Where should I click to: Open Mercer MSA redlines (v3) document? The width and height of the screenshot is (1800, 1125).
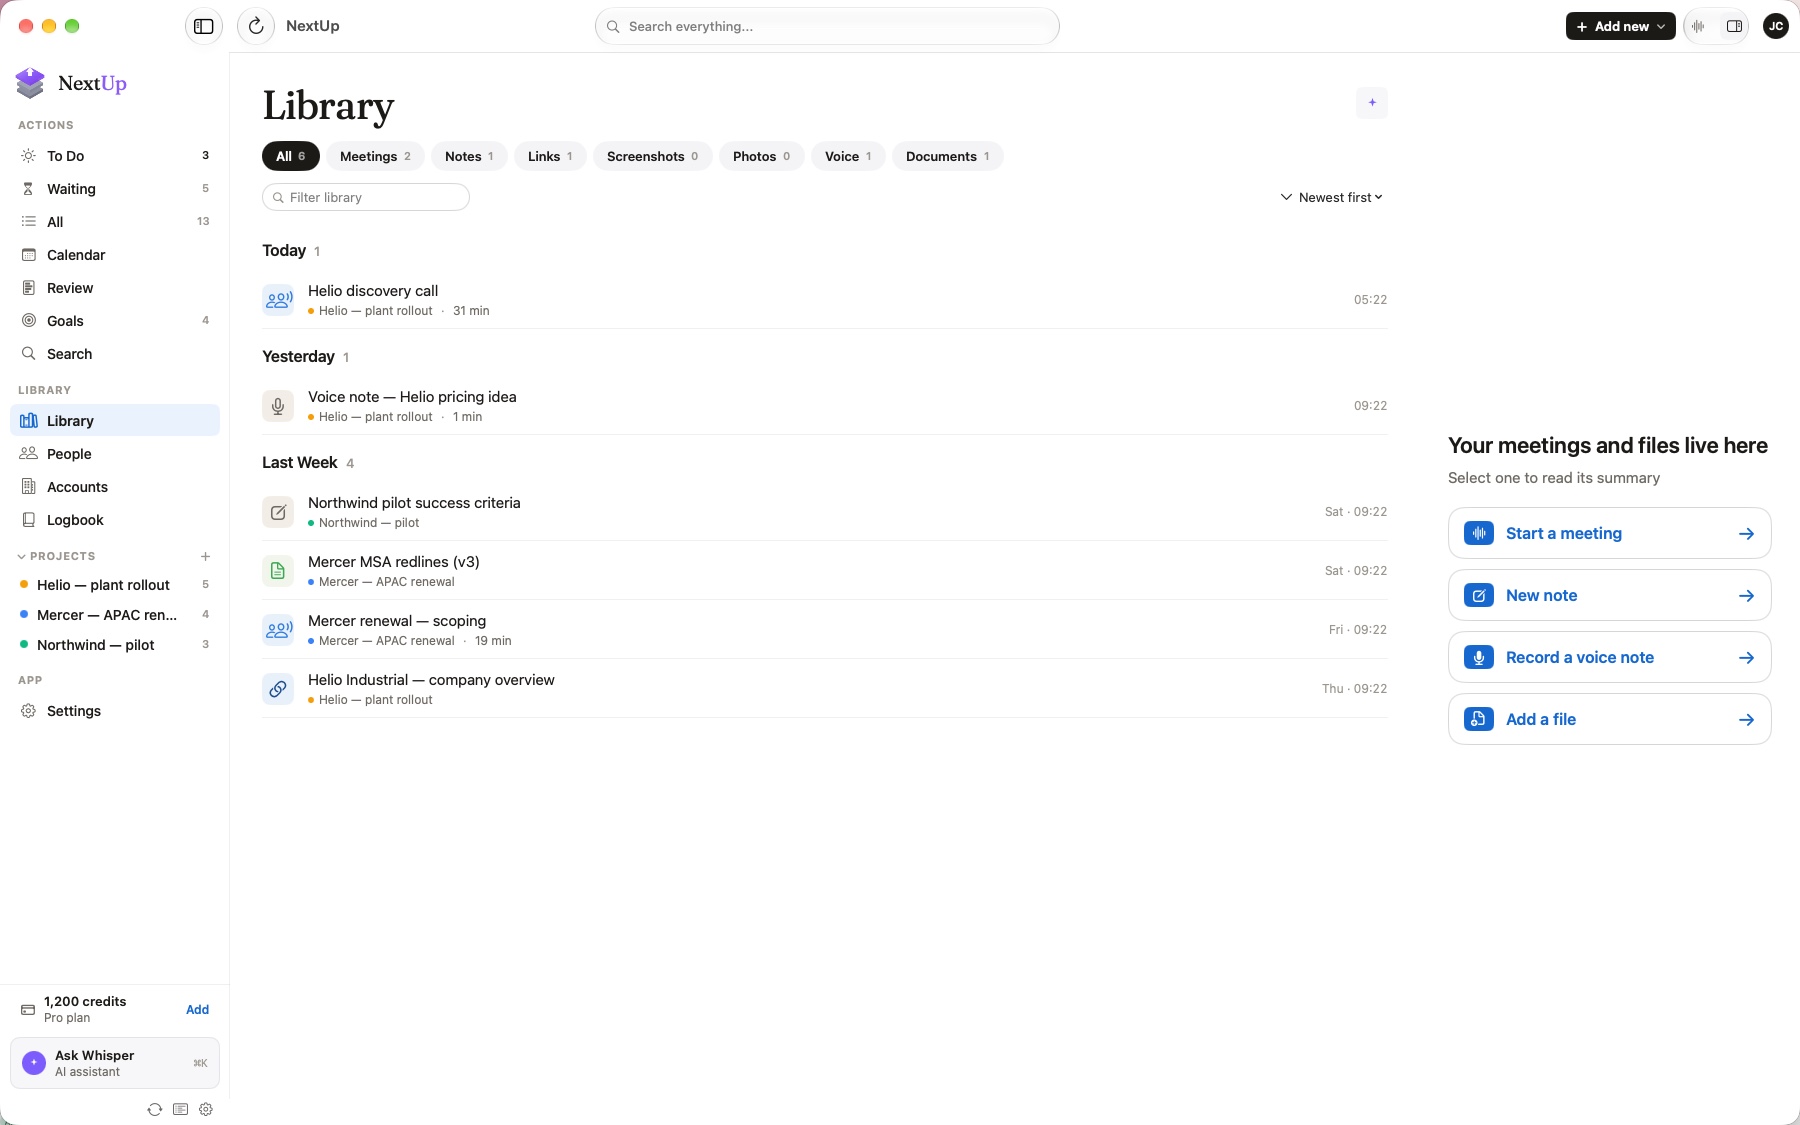tap(824, 571)
